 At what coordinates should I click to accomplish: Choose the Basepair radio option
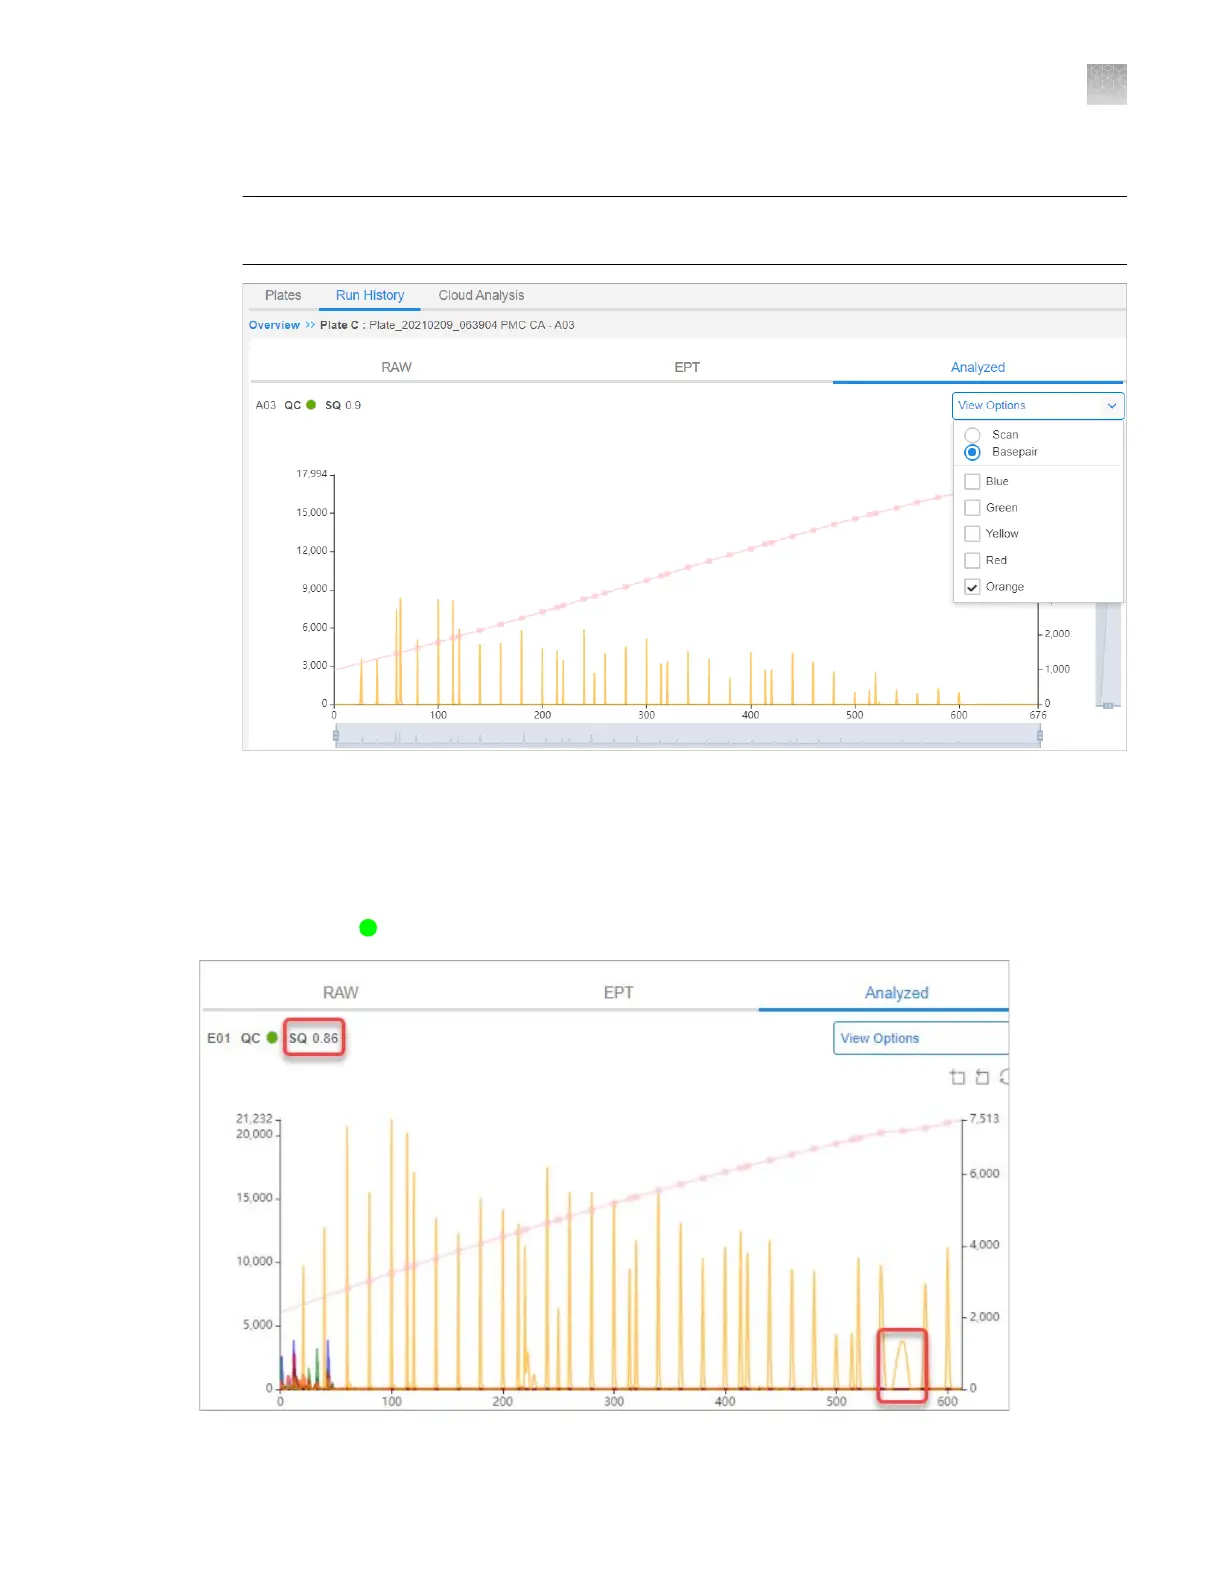click(x=972, y=452)
